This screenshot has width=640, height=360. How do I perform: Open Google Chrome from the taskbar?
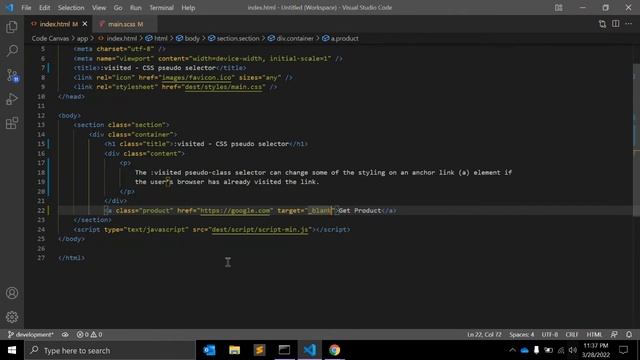(334, 350)
